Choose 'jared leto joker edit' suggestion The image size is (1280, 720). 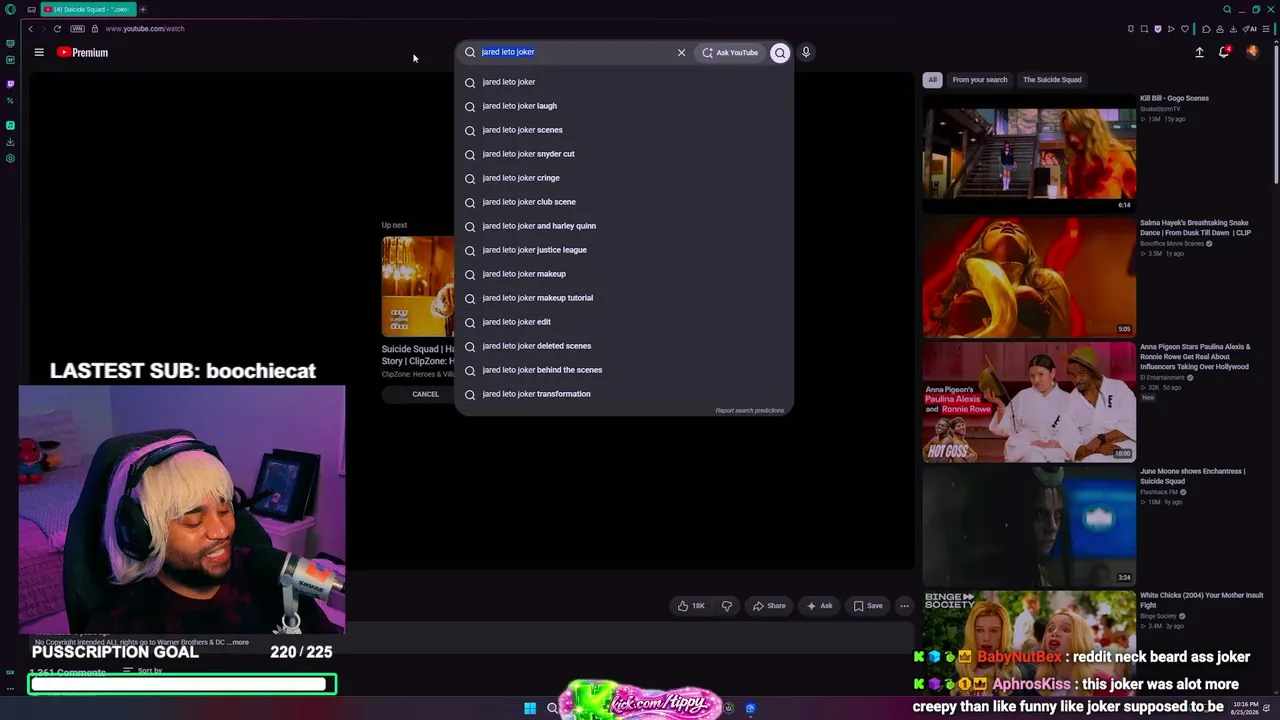click(x=624, y=322)
